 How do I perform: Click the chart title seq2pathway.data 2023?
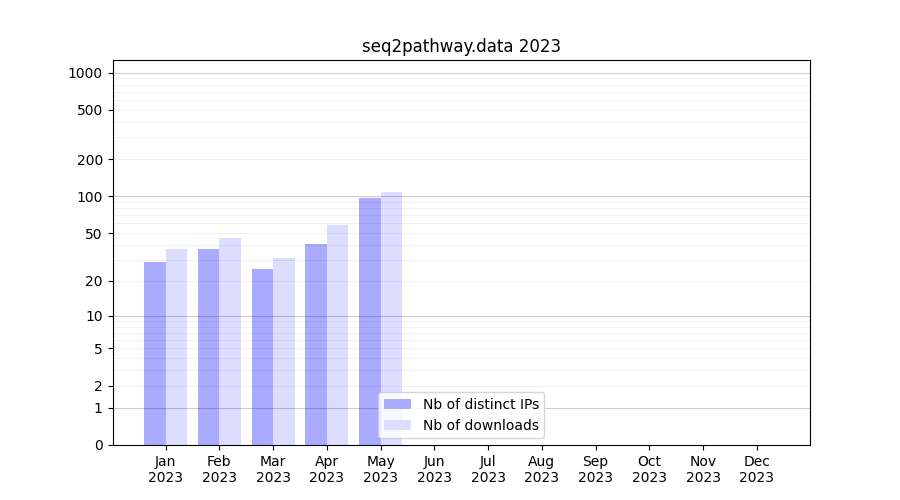point(461,46)
